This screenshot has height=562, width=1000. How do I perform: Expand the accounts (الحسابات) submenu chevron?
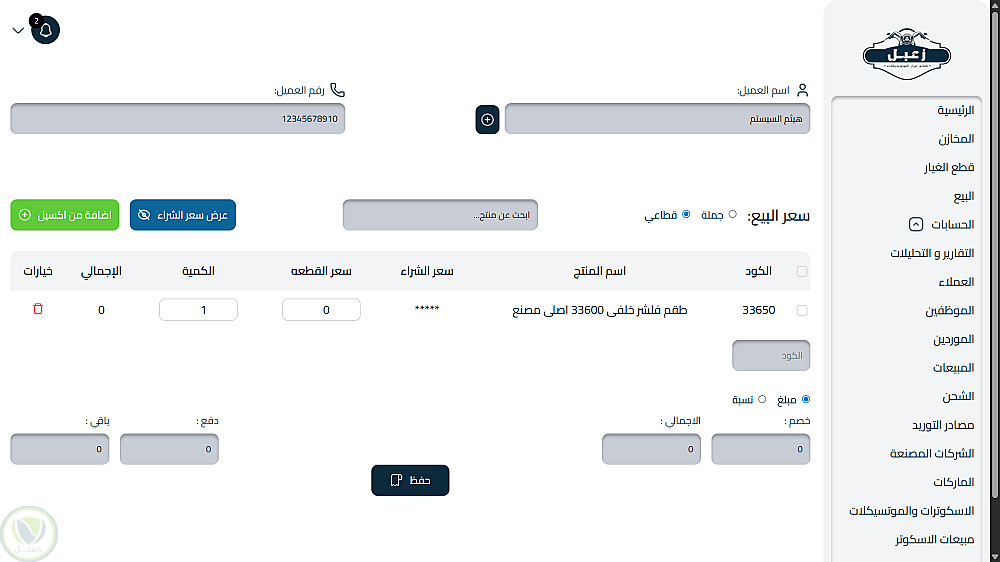(x=915, y=225)
